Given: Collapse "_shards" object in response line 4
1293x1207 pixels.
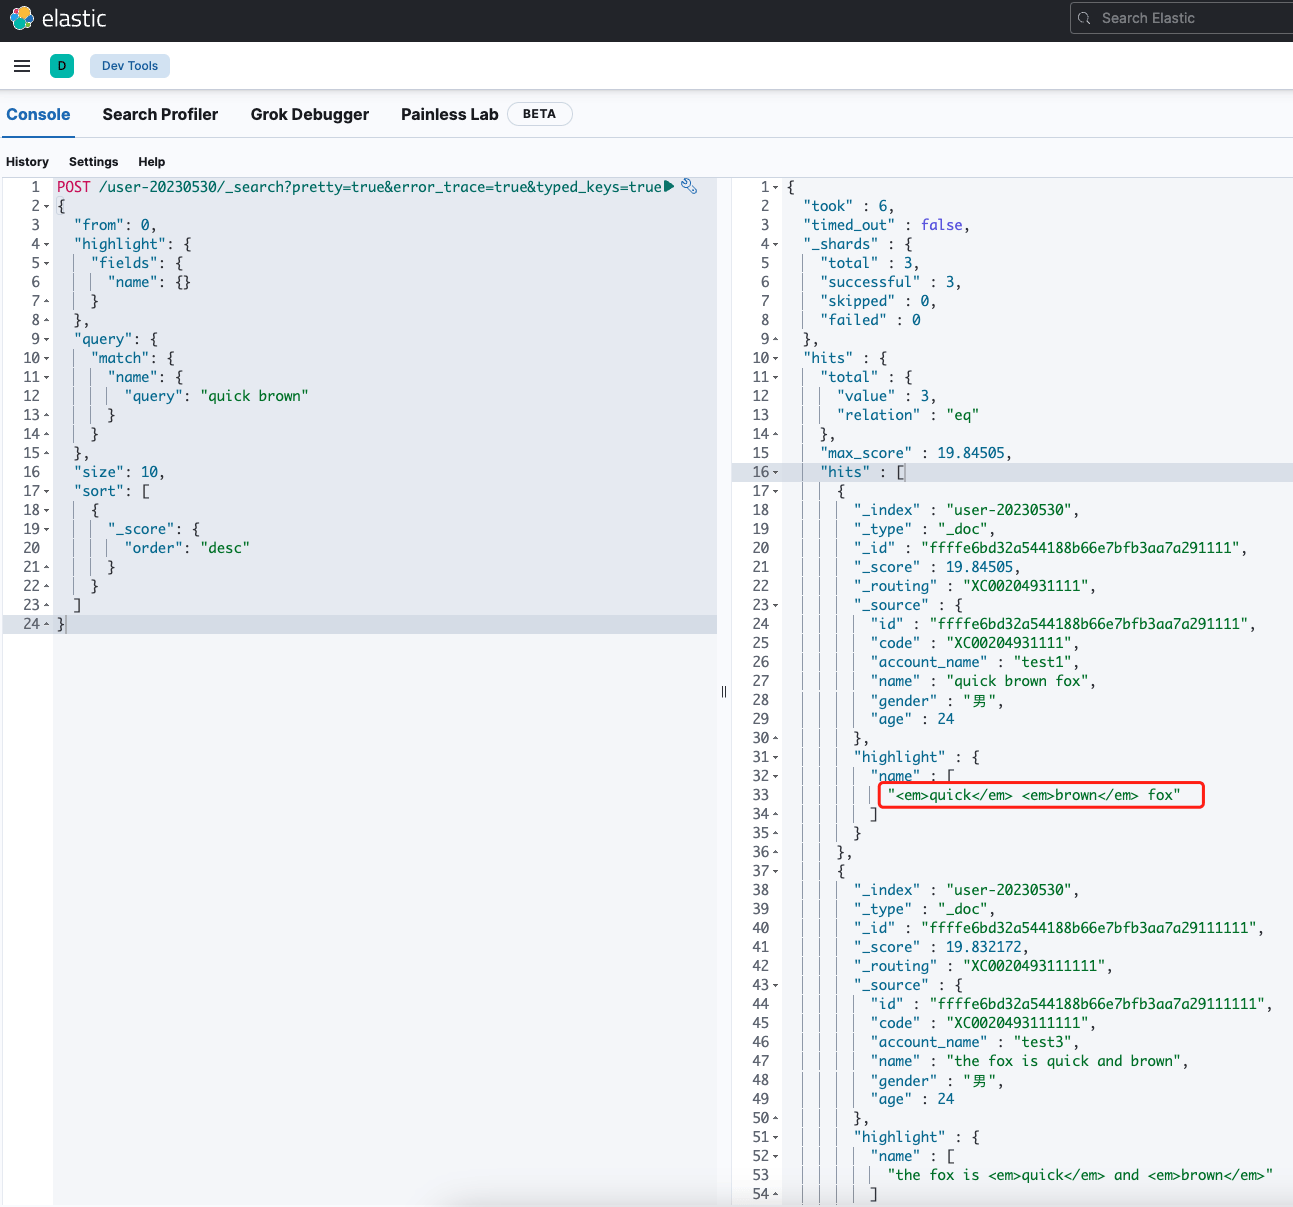Looking at the screenshot, I should pos(776,244).
